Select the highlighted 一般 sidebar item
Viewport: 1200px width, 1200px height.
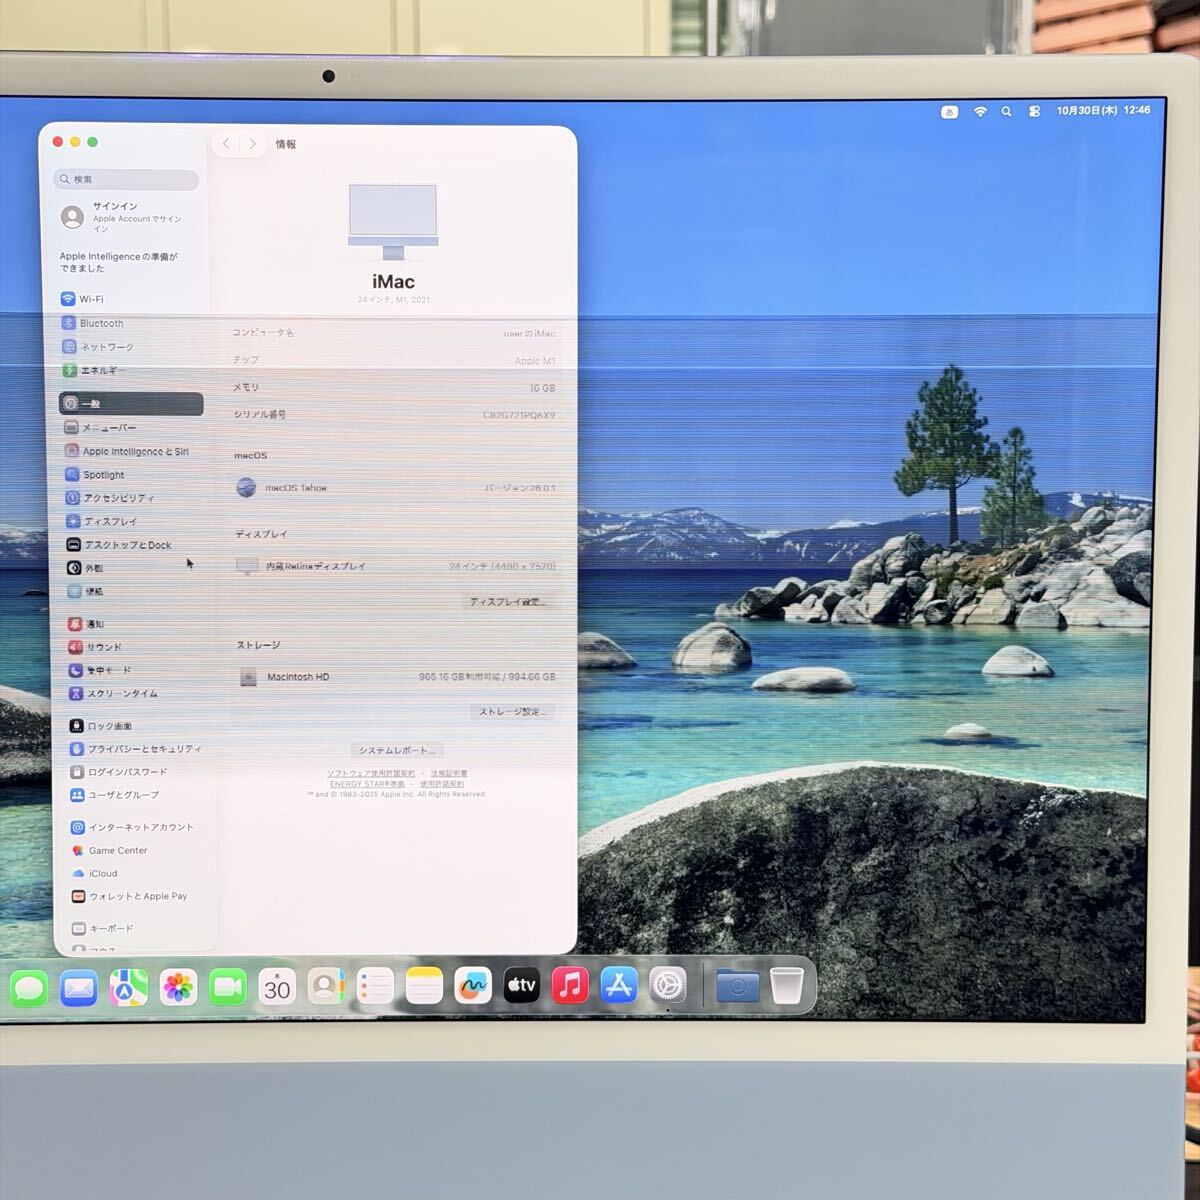click(131, 404)
